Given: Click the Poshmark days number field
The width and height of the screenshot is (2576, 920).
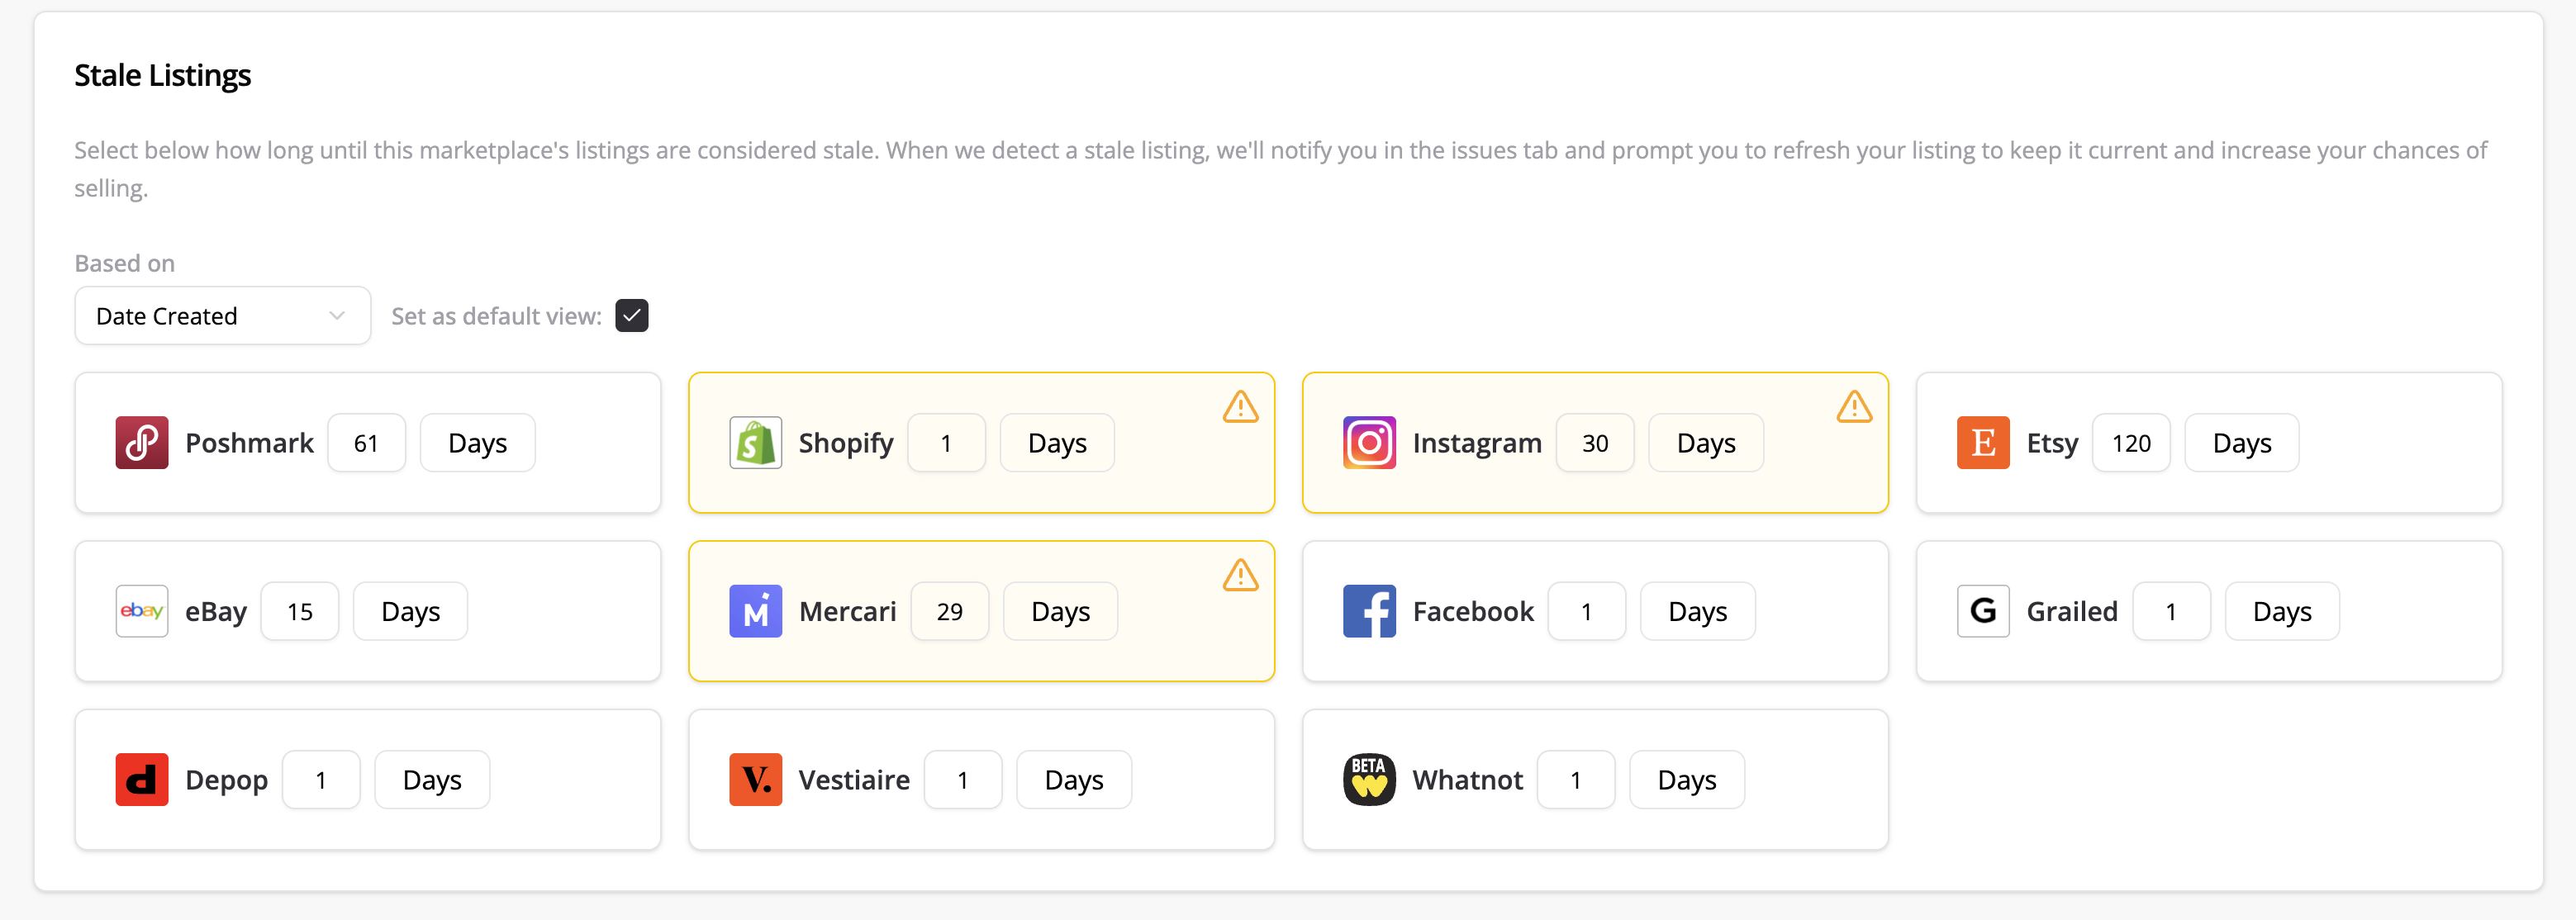Looking at the screenshot, I should [366, 443].
